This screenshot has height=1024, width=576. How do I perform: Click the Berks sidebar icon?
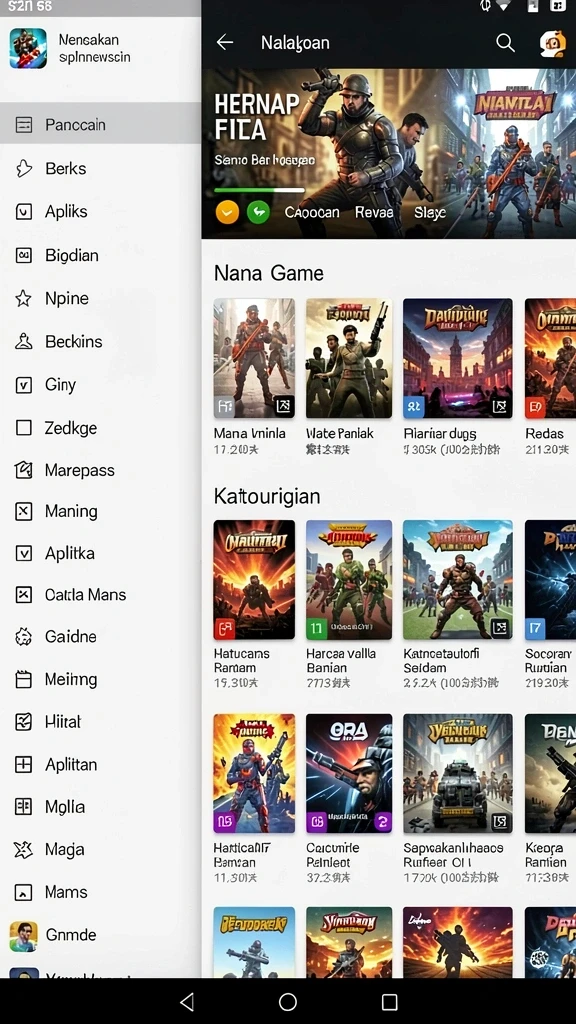tap(24, 168)
